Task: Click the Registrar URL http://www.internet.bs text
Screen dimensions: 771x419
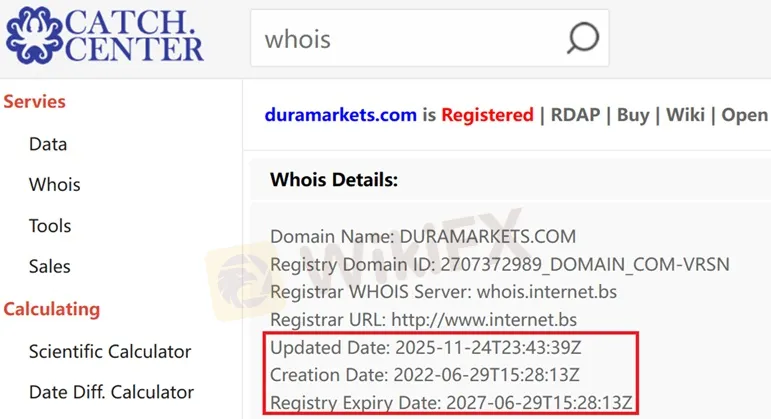Action: [484, 320]
